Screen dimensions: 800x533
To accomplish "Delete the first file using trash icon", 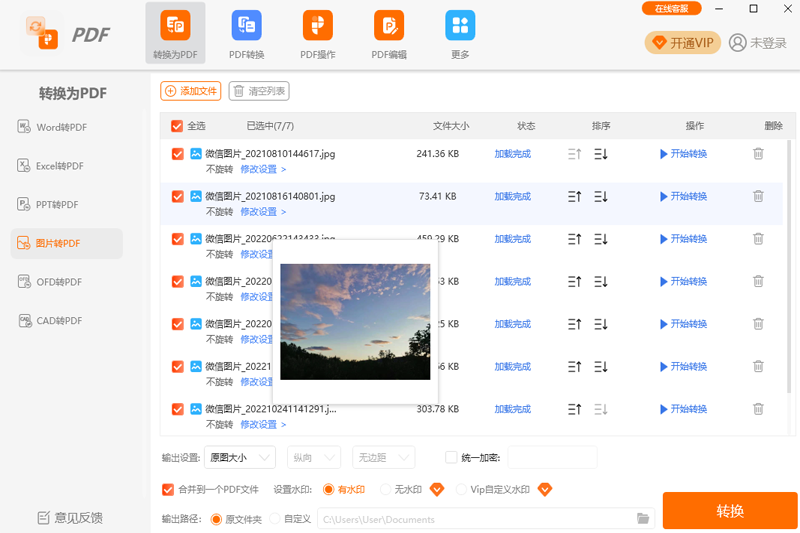I will pyautogui.click(x=758, y=154).
